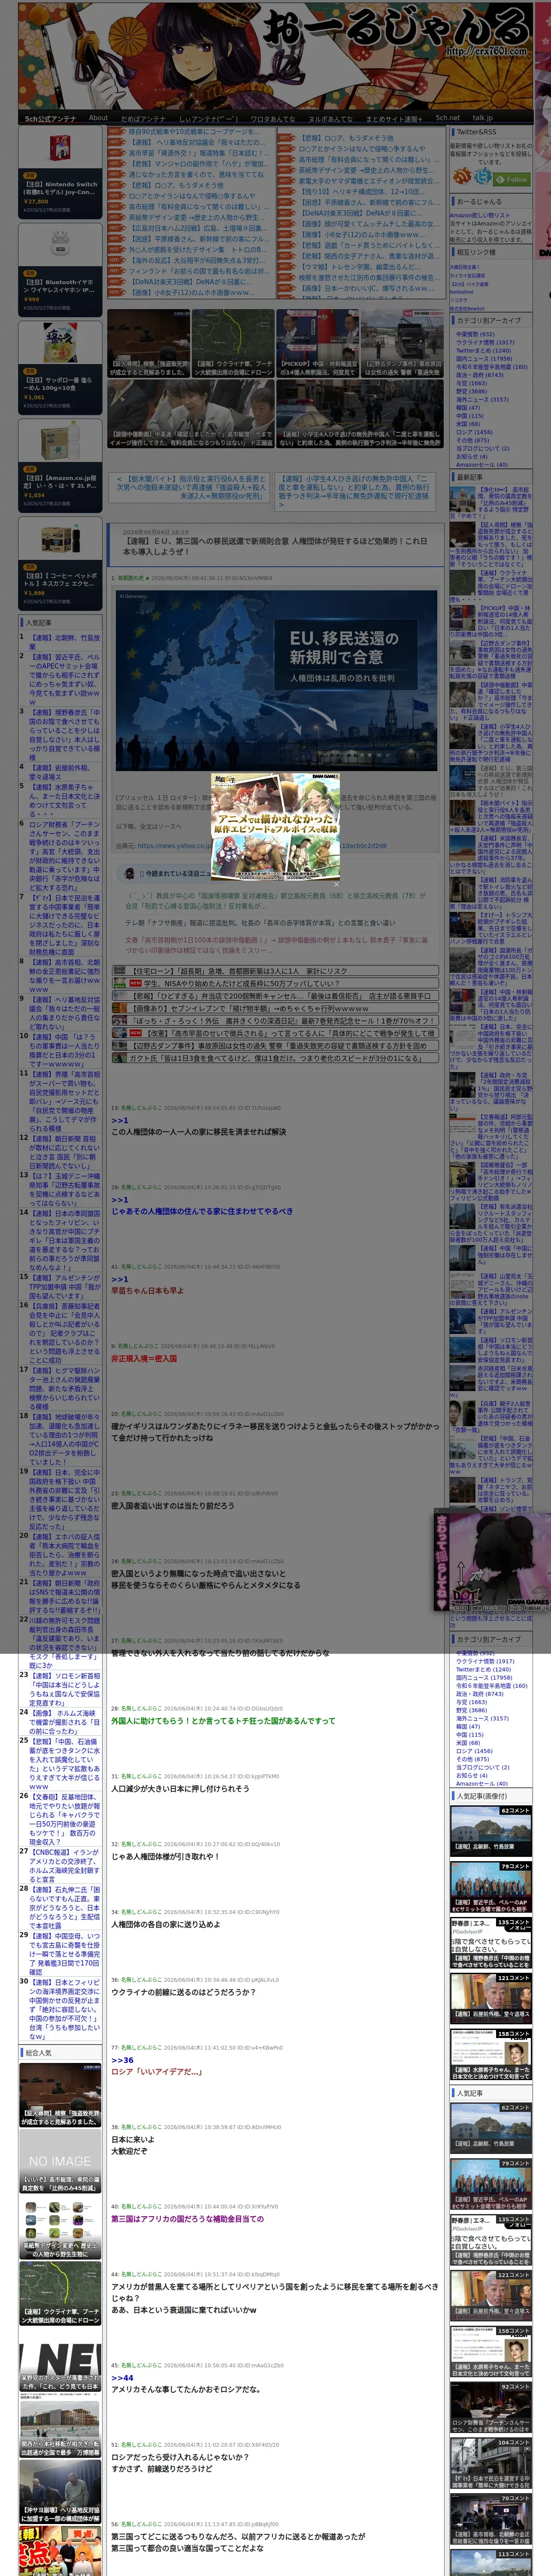Click the comment 第三国はアフリカの国だろうな補助金目当ての
The image size is (551, 2576).
pyautogui.click(x=187, y=2218)
